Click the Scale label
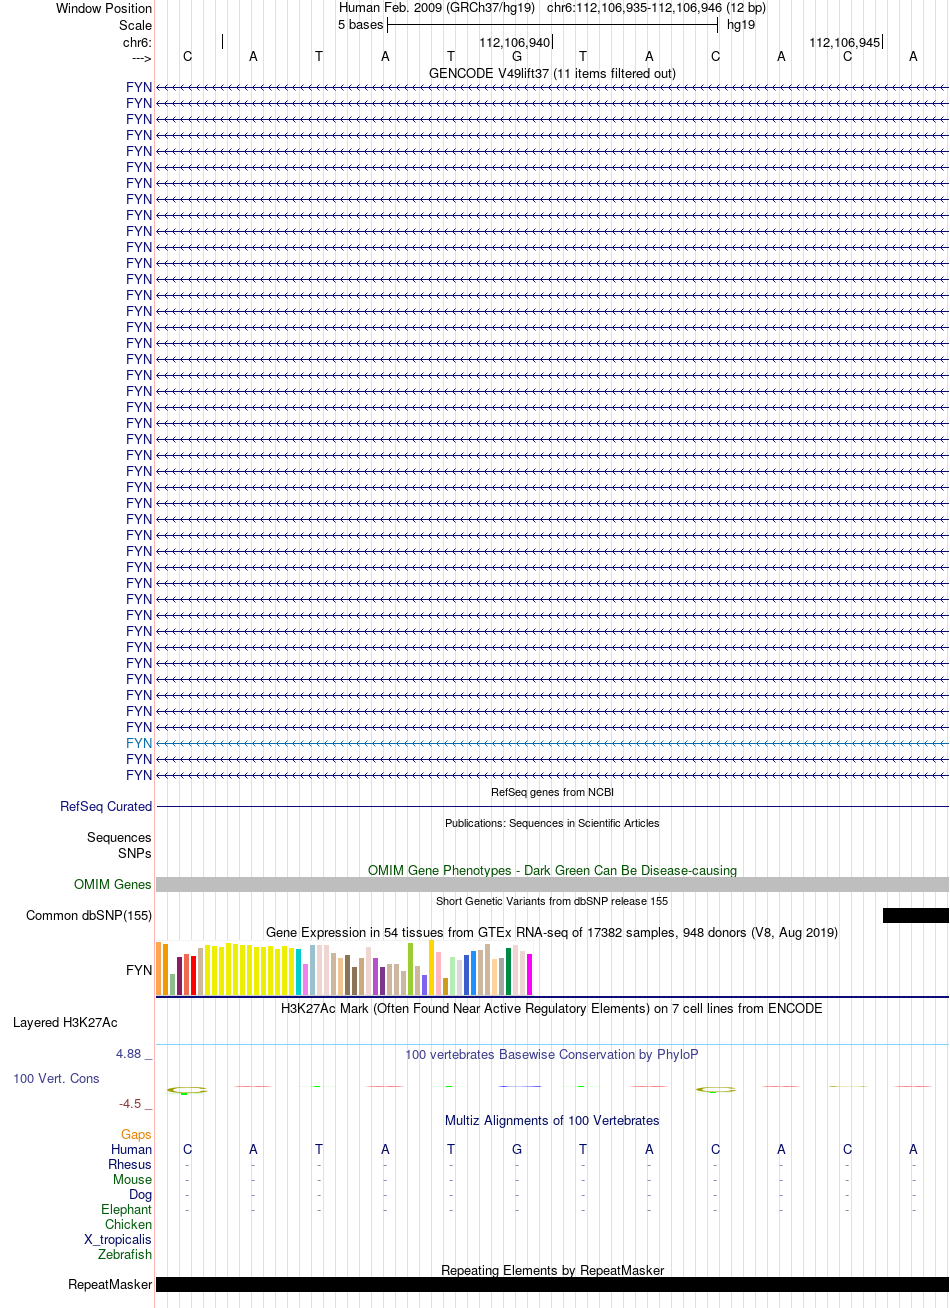 click(x=135, y=25)
